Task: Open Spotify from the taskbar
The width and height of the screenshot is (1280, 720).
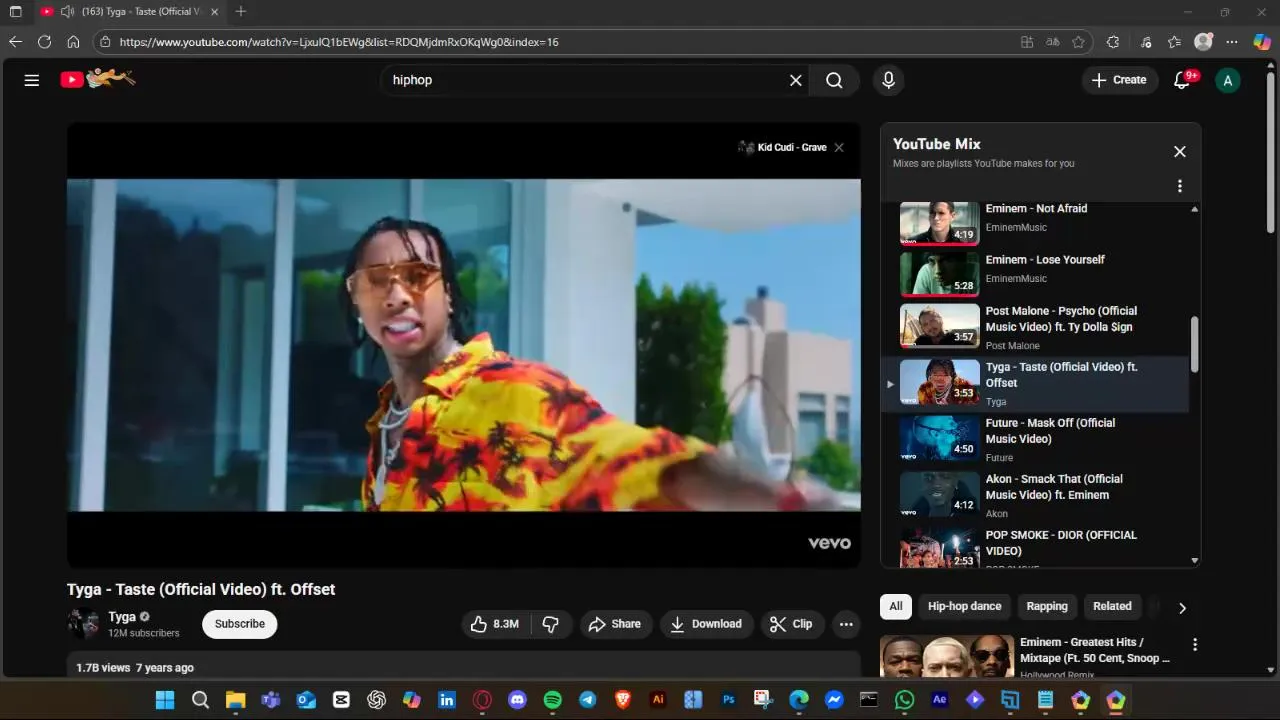Action: pyautogui.click(x=552, y=700)
